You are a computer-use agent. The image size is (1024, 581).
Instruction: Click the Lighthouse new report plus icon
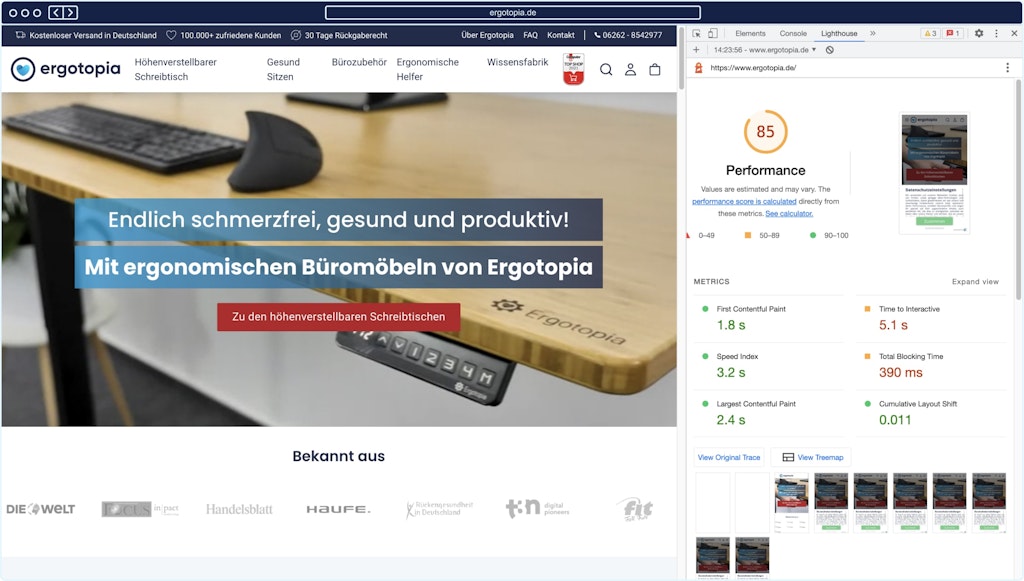696,50
